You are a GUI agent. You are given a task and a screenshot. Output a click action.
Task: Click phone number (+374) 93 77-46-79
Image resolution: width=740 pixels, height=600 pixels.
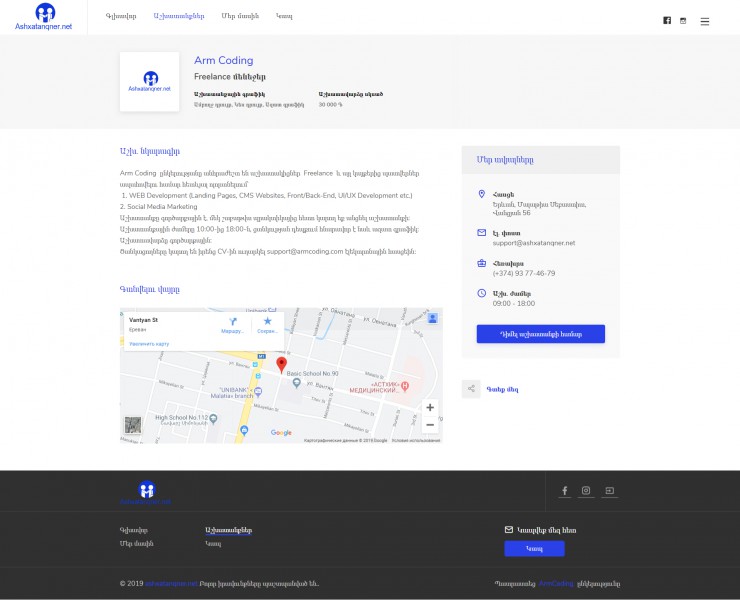coord(524,273)
